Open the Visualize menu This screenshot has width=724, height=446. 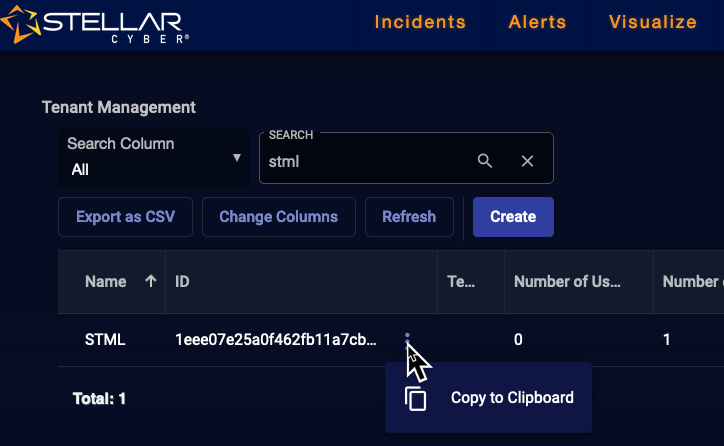pyautogui.click(x=652, y=22)
